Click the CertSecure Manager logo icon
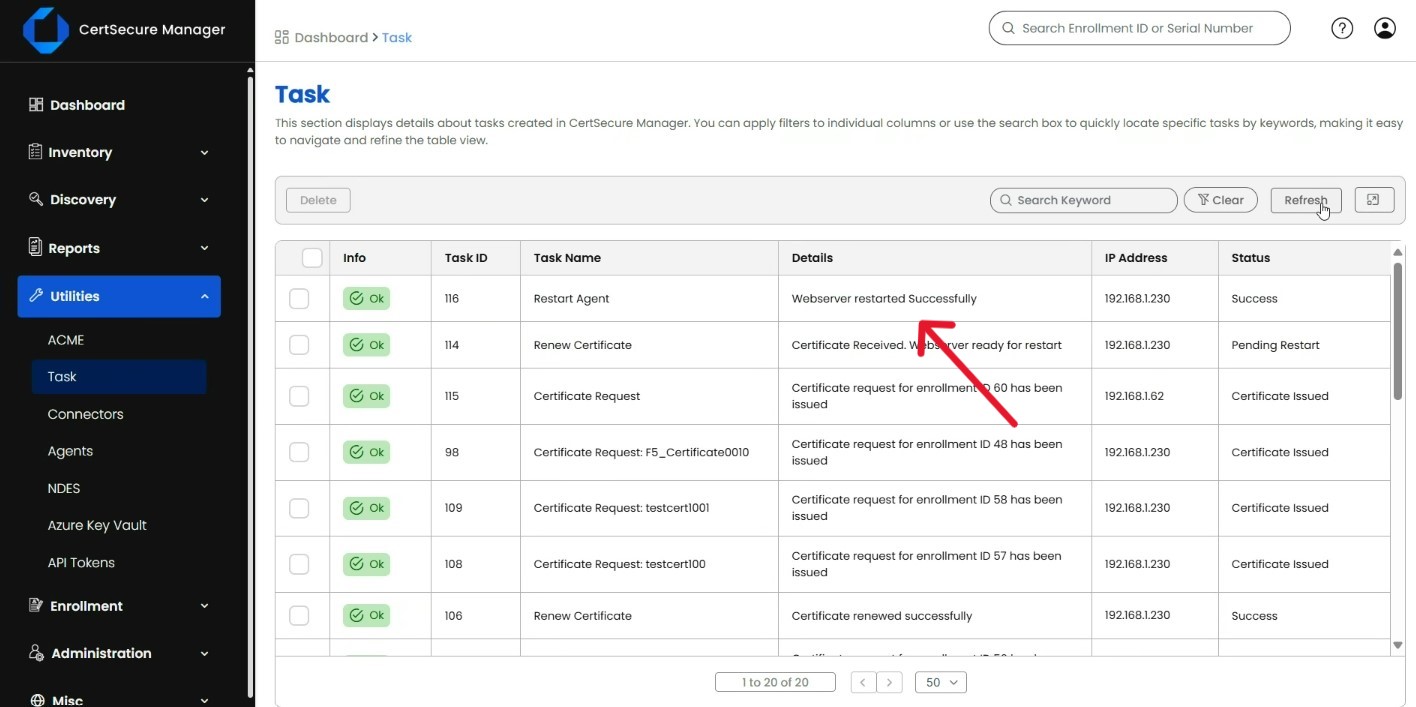This screenshot has width=1416, height=707. tap(46, 30)
